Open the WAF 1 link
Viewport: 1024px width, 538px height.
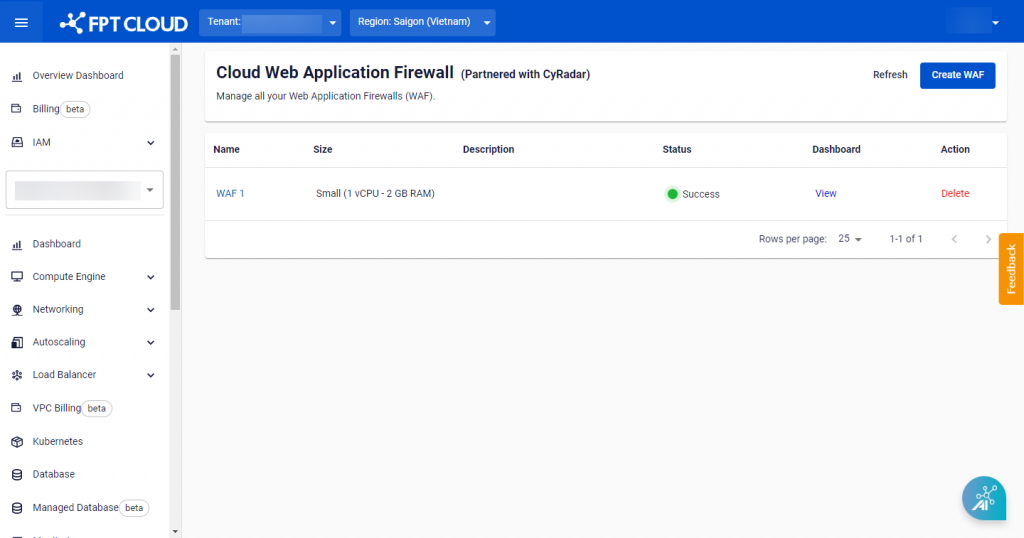(x=230, y=193)
